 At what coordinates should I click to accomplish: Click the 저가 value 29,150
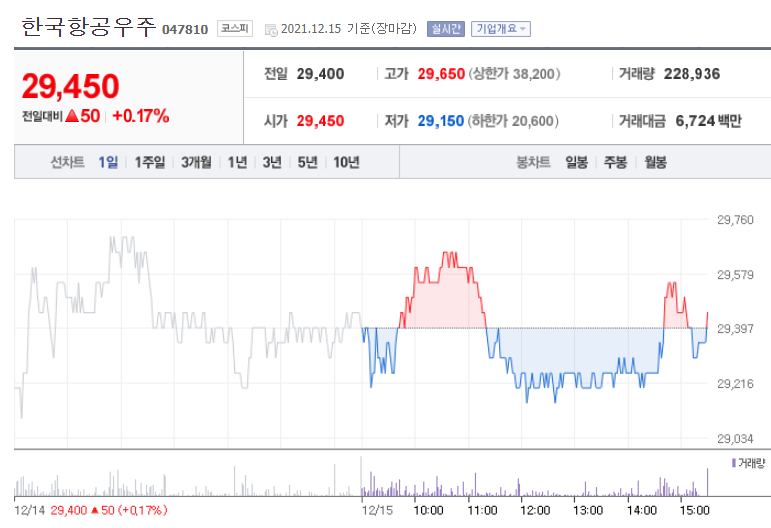click(441, 121)
